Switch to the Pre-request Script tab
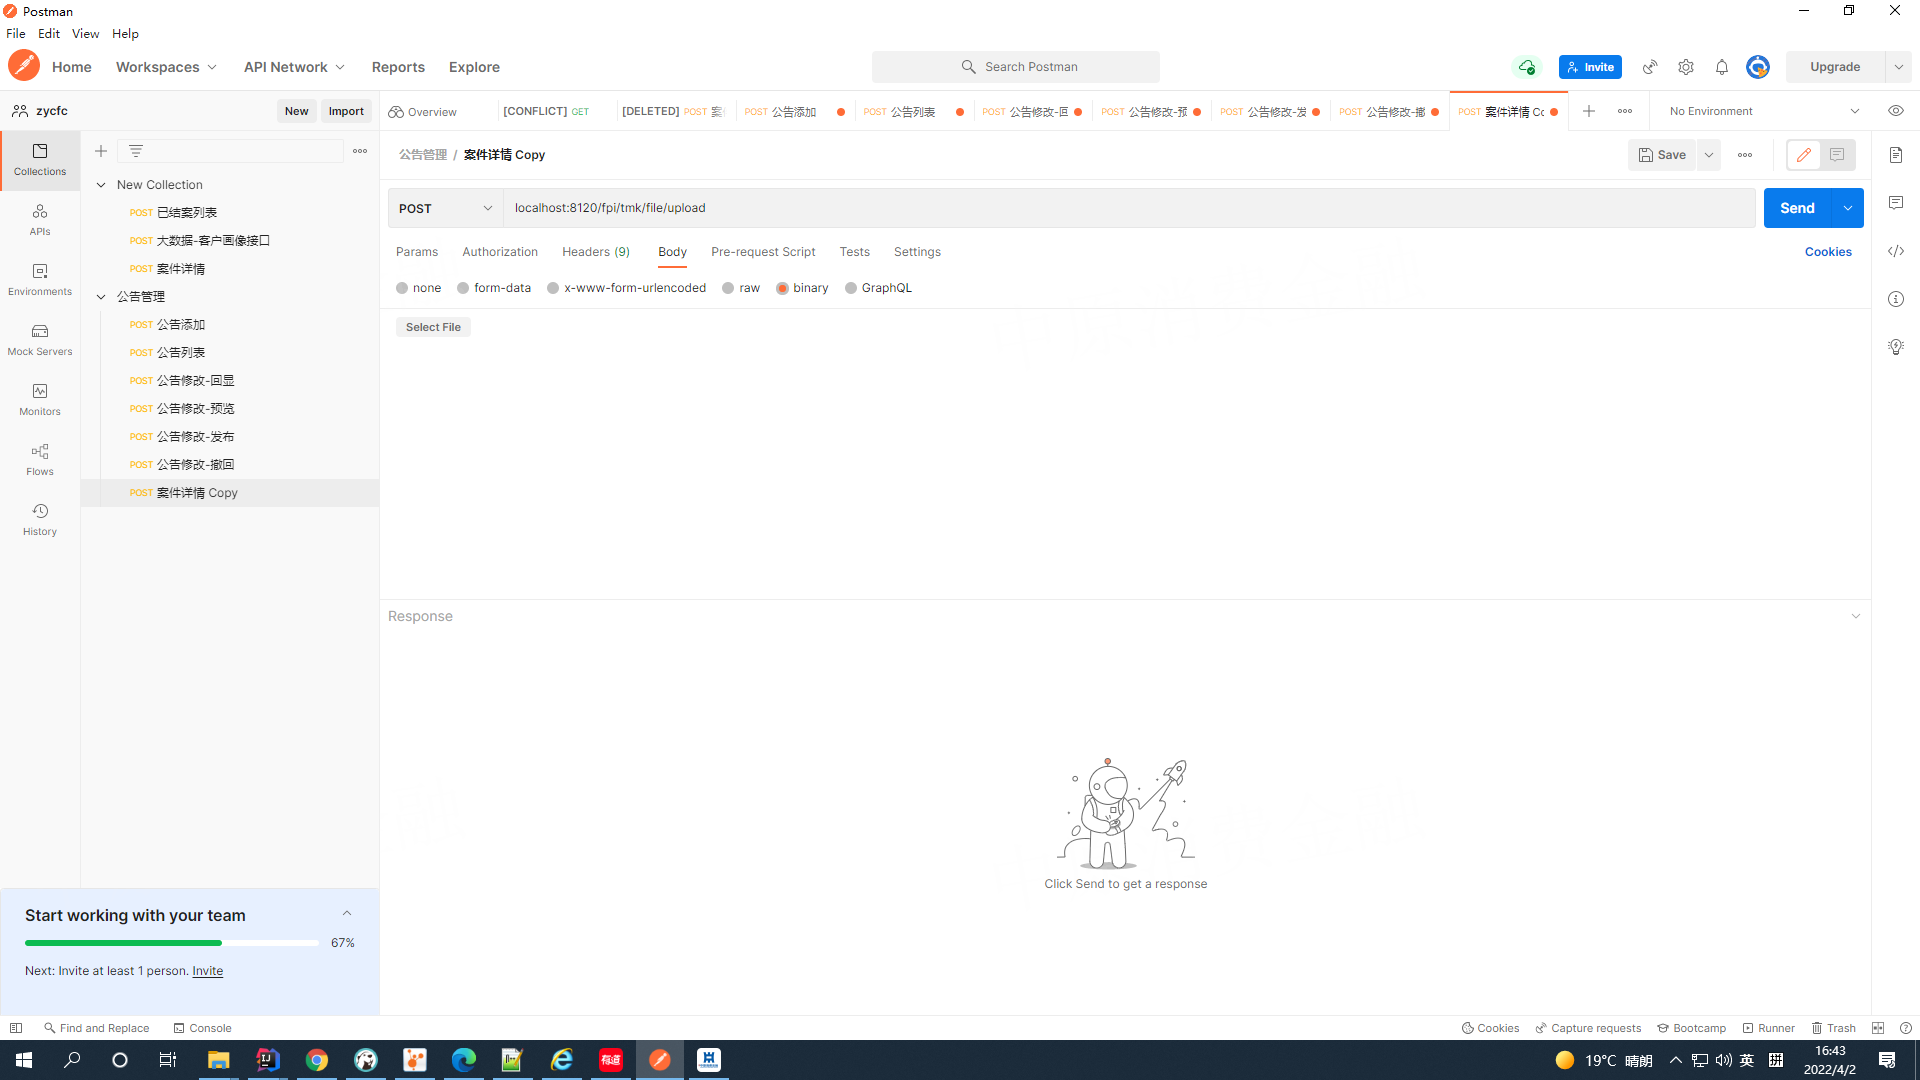The image size is (1920, 1080). click(764, 252)
